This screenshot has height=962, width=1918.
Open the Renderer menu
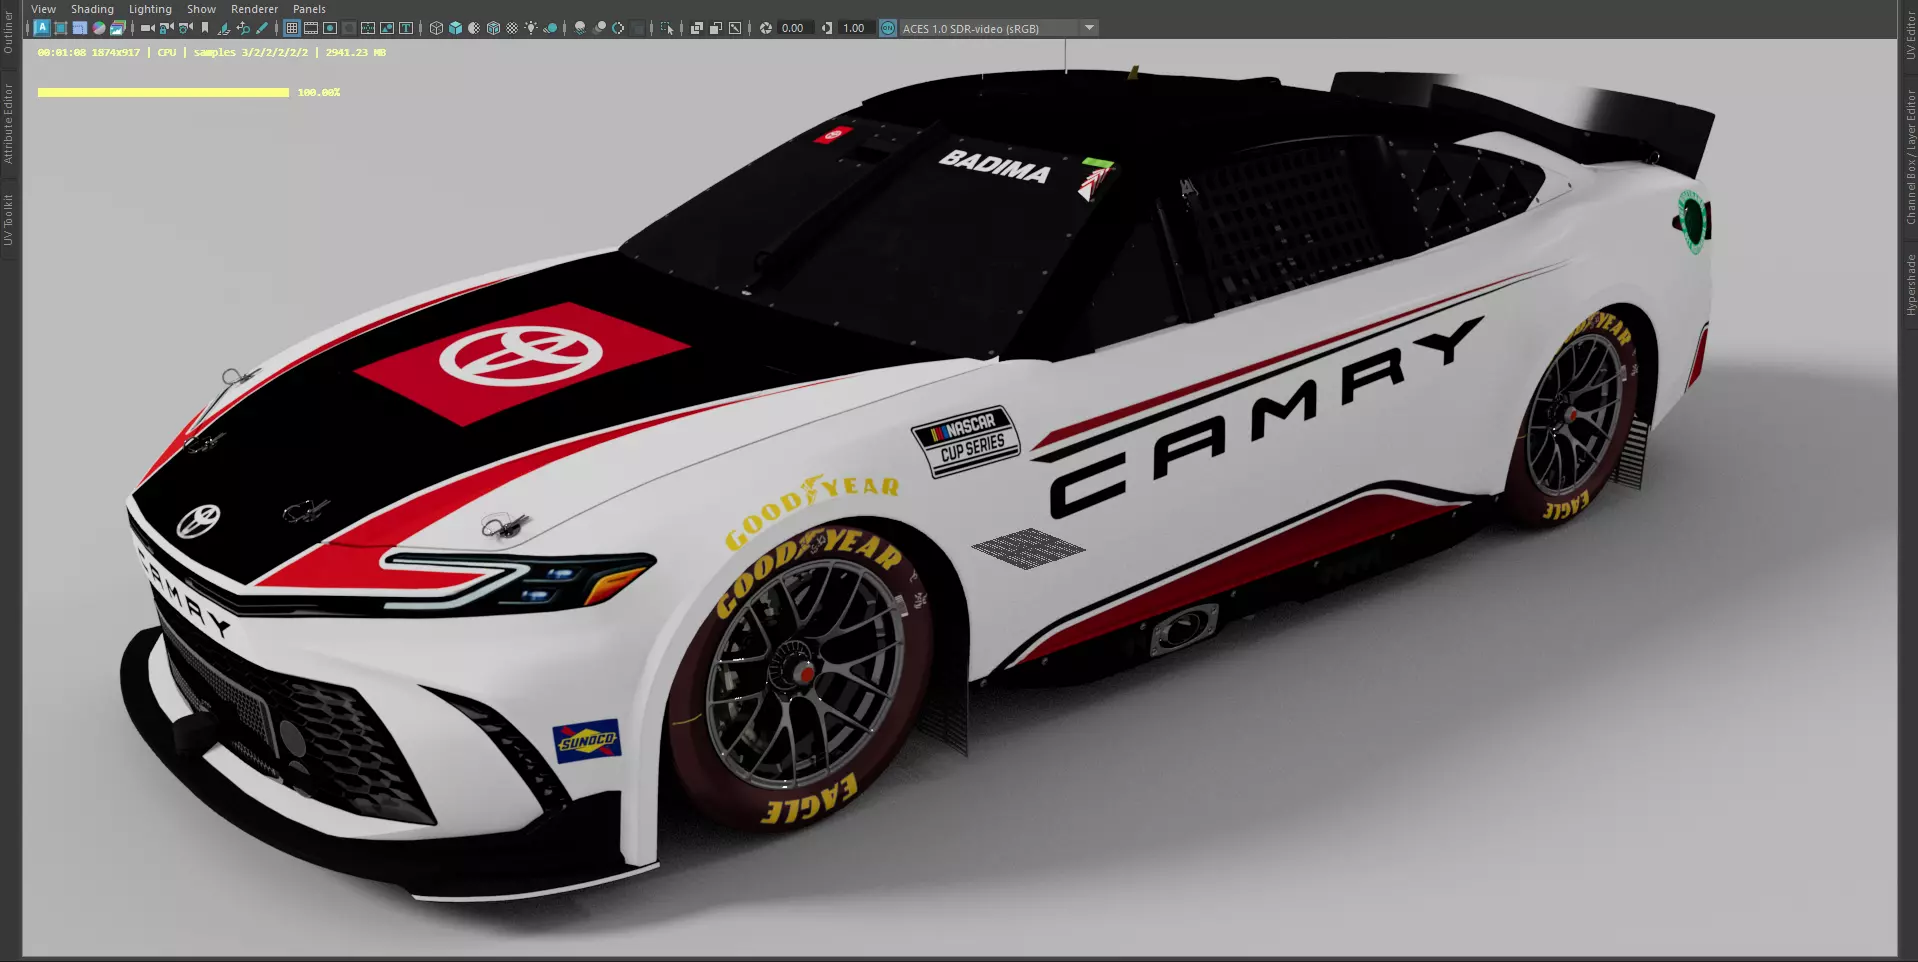tap(254, 9)
